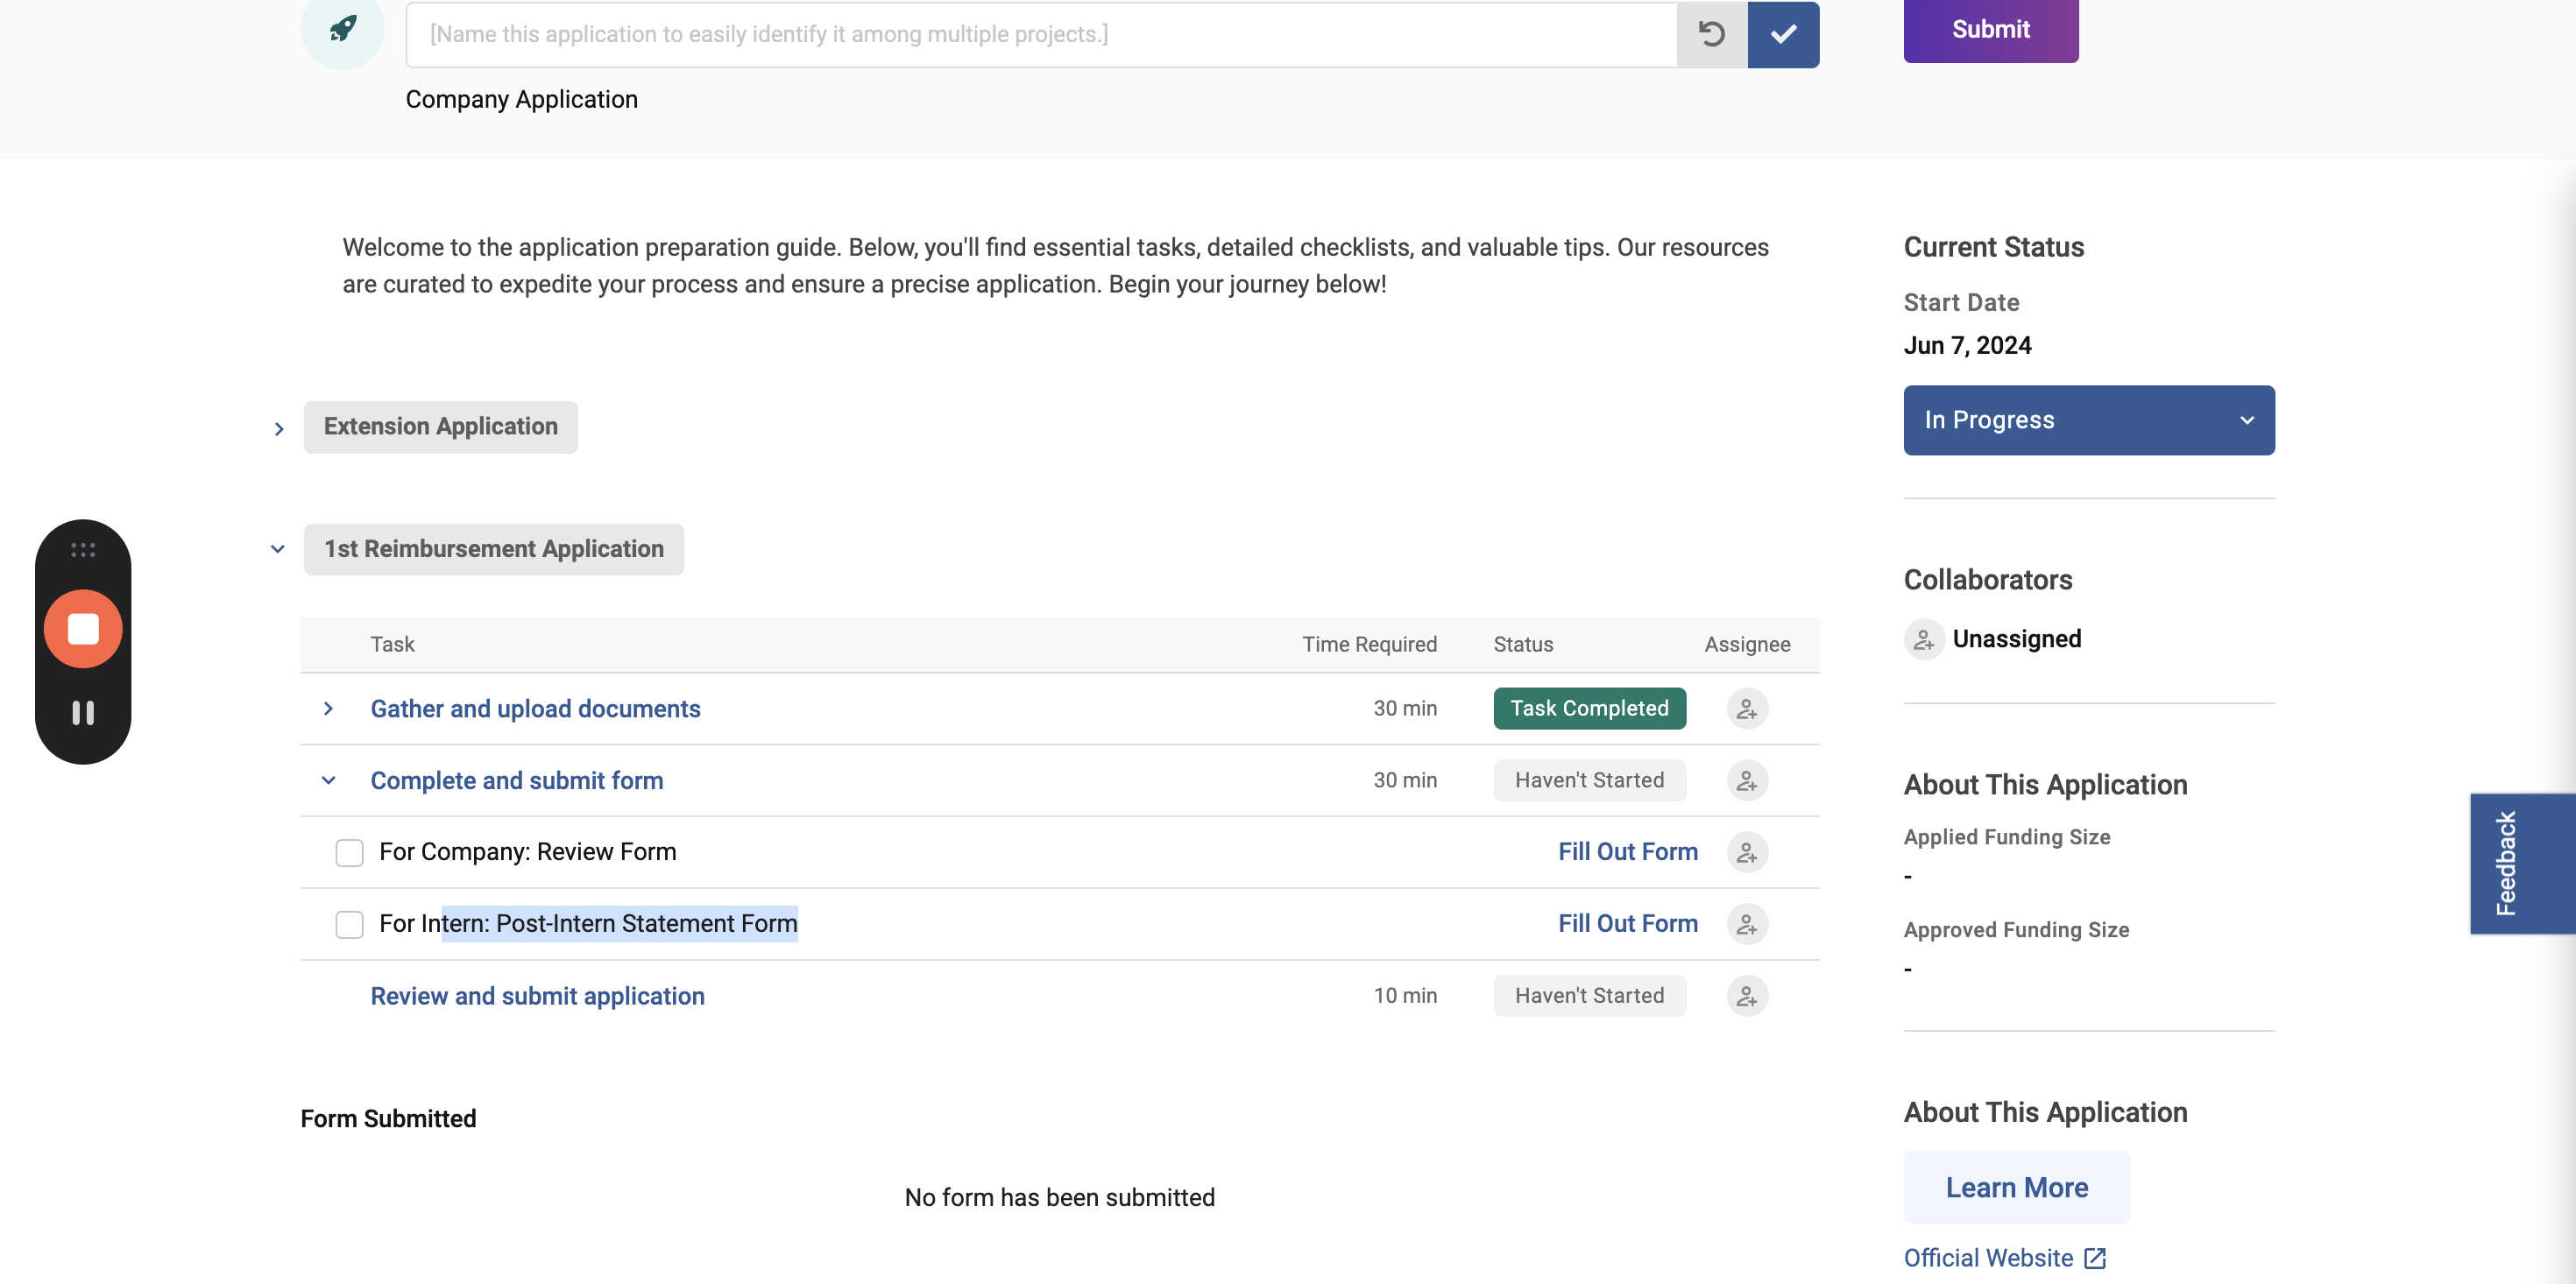Open the In Progress status dropdown
Image resolution: width=2576 pixels, height=1284 pixels.
coord(2088,420)
